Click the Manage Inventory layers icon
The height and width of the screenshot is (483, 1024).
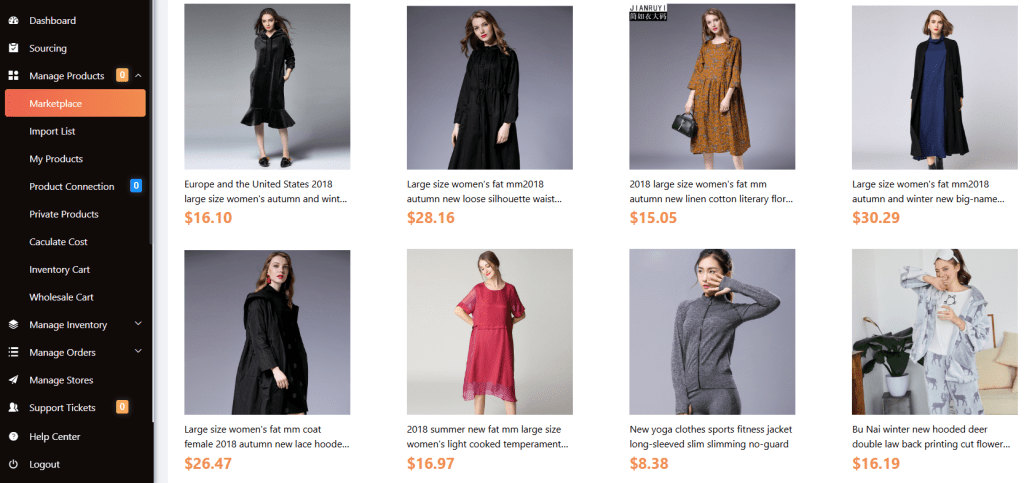tap(13, 325)
